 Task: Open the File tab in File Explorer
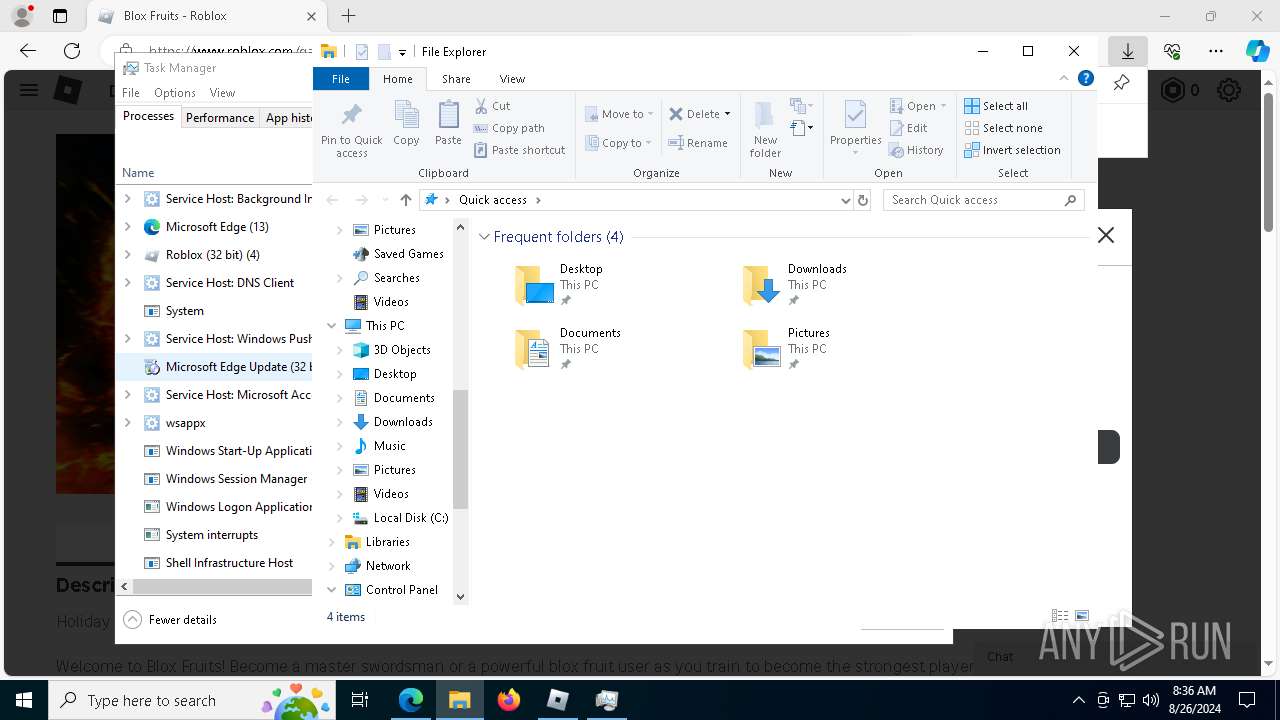[x=341, y=79]
